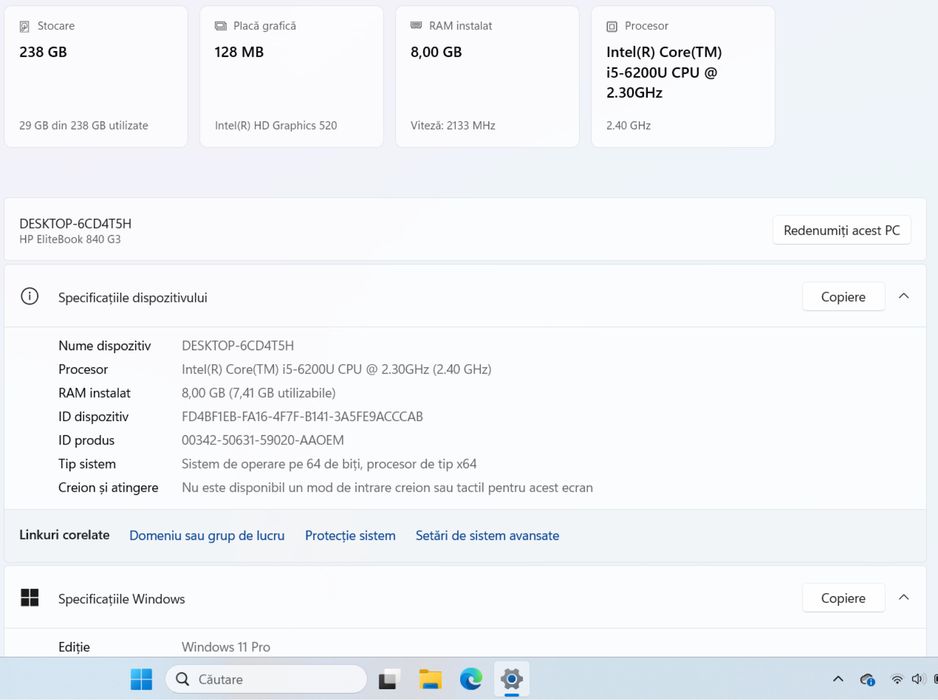Open Domeniu sau grup de lucru link

point(207,535)
